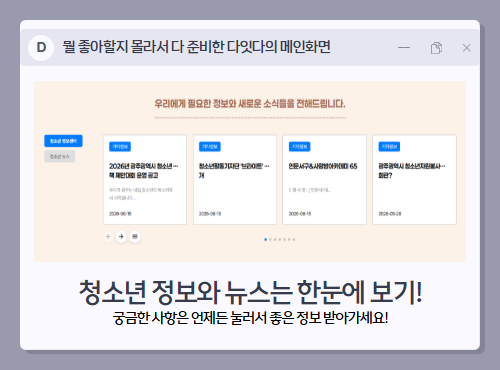The width and height of the screenshot is (500, 370).
Task: Switch to the gray 청소년 뉴스 tab
Action: coord(59,156)
